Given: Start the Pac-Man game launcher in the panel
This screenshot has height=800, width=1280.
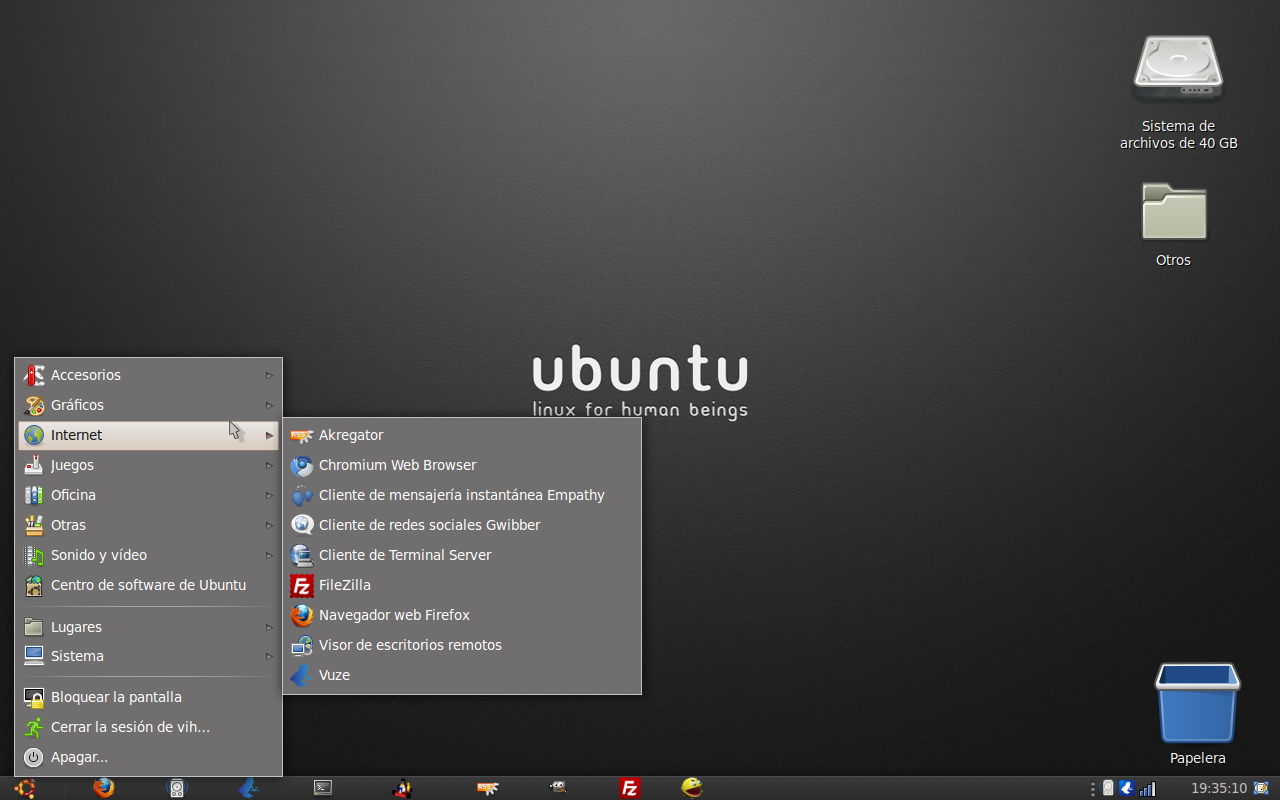Looking at the screenshot, I should click(692, 788).
